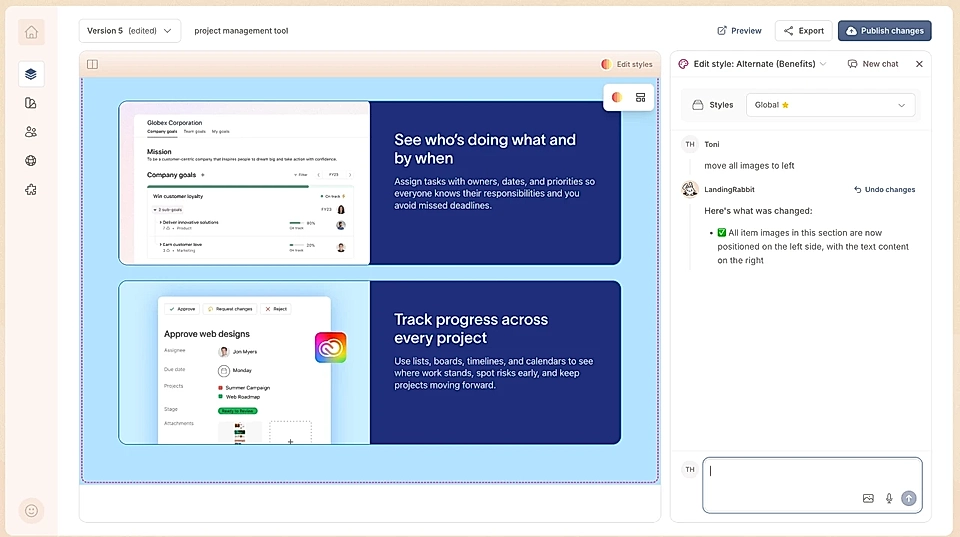Viewport: 960px width, 537px height.
Task: Open the team members sidebar icon
Action: 31,132
